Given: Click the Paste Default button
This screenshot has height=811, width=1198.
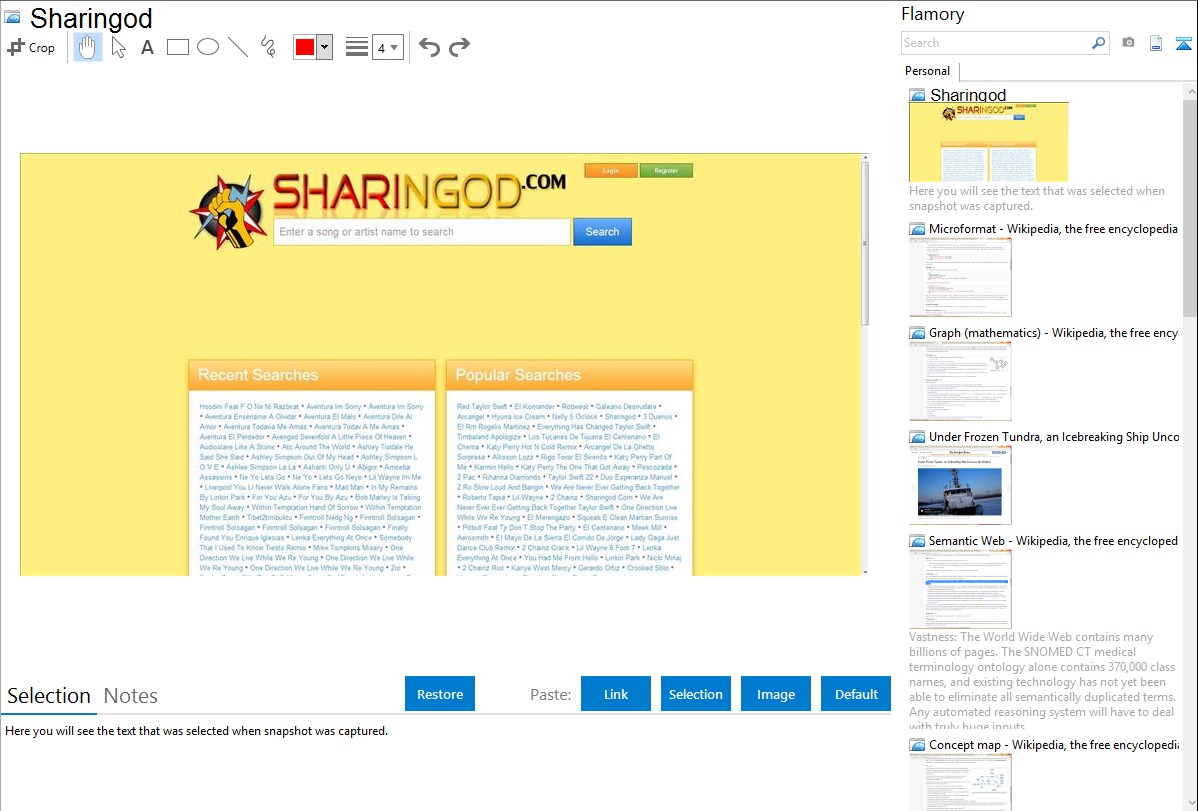Looking at the screenshot, I should click(856, 694).
